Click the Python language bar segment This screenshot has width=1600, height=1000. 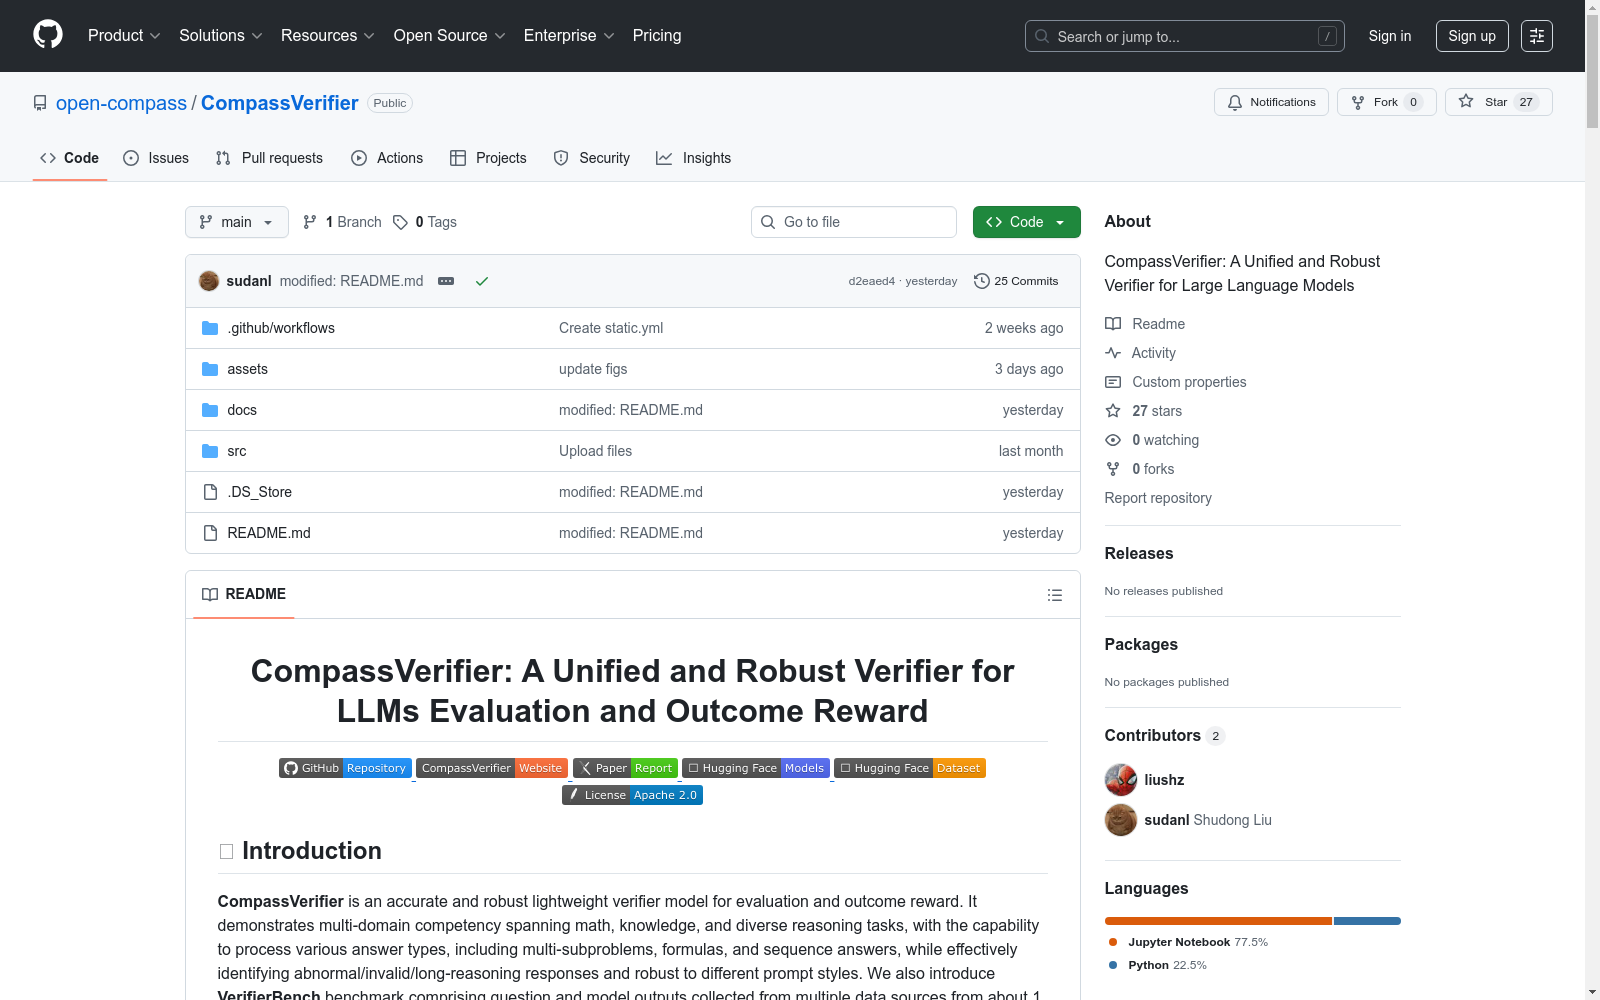tap(1367, 921)
